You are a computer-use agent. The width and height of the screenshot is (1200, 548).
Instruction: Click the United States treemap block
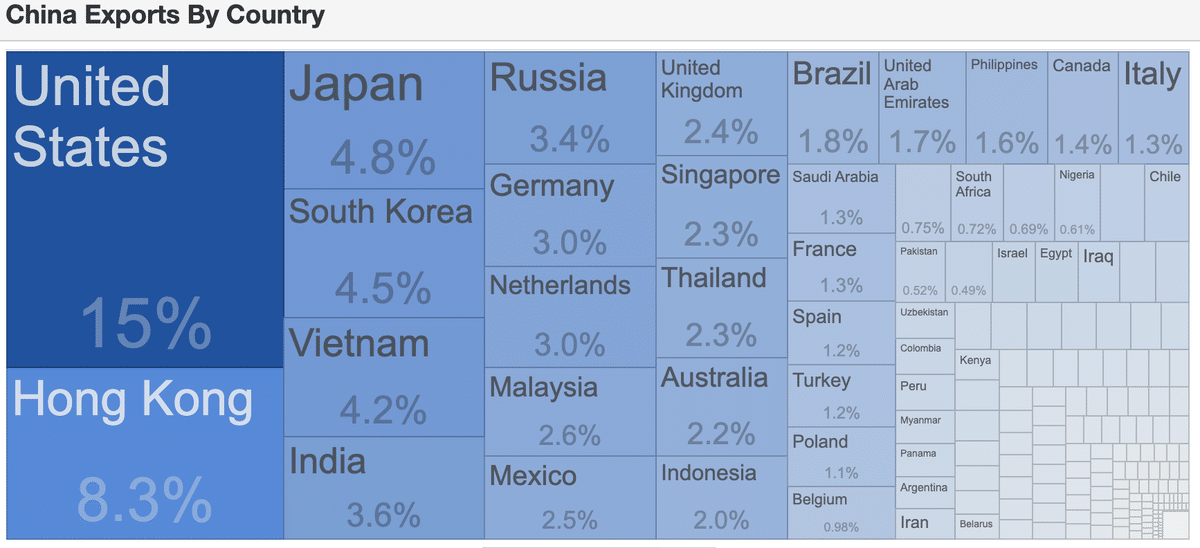[145, 210]
